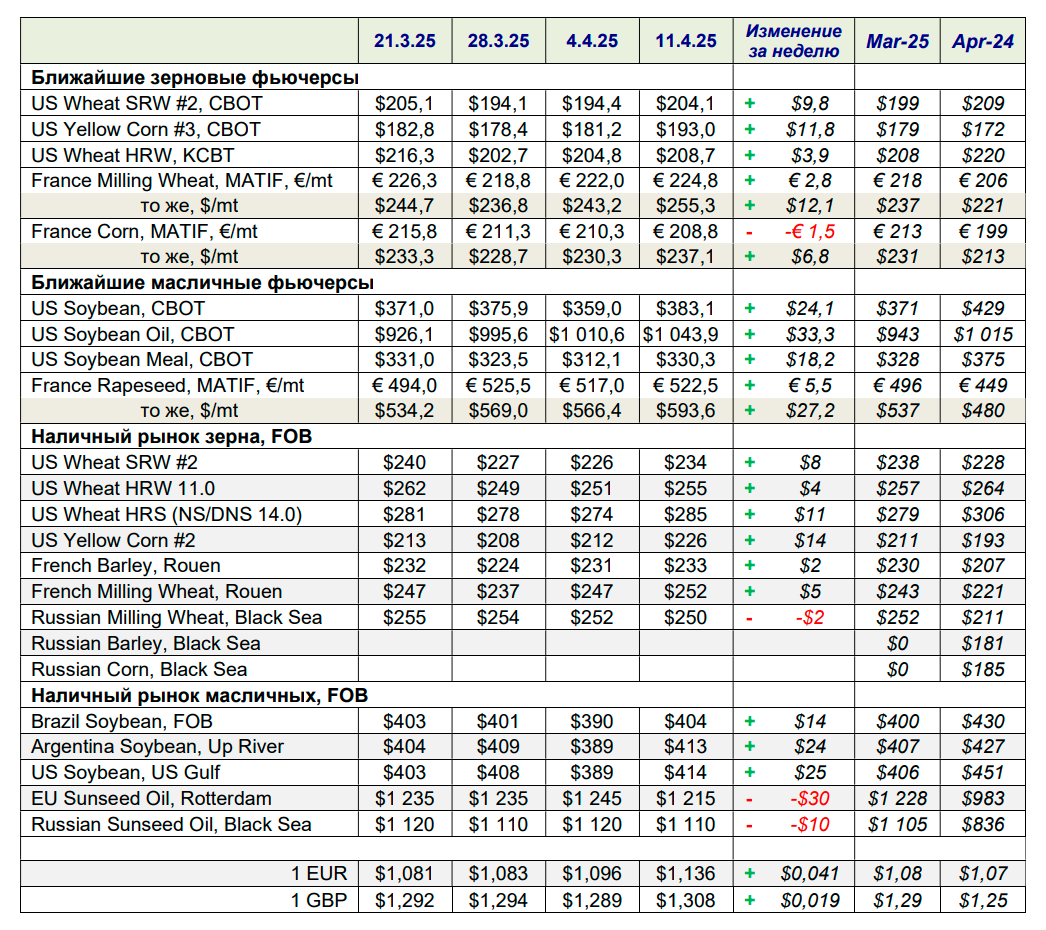Image resolution: width=1046 pixels, height=930 pixels.
Task: Click the 'Brazil Soybean, FOB' label
Action: pos(121,721)
